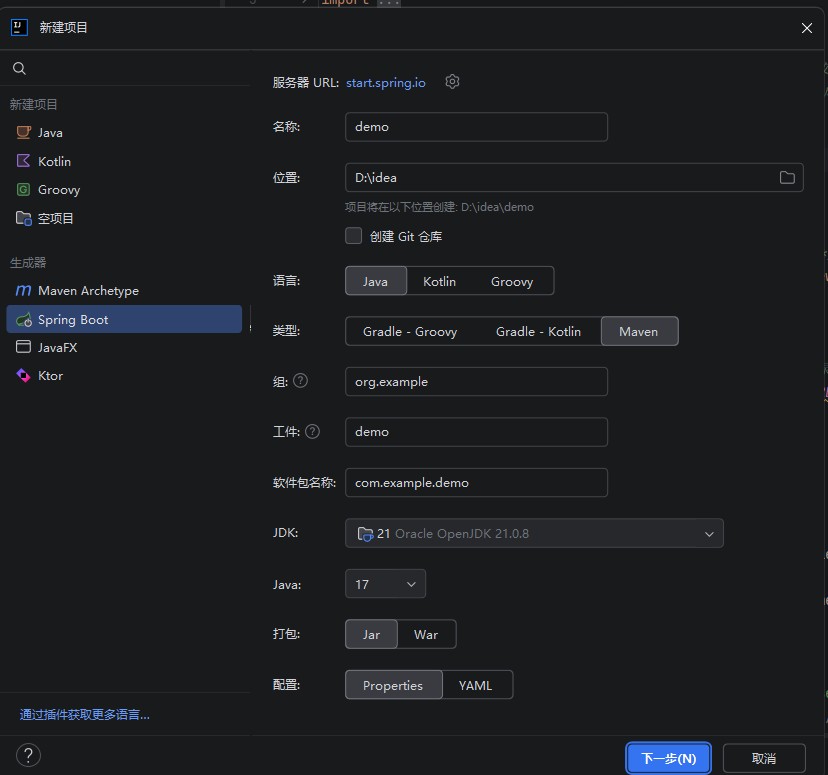Click the hint text D:\idea\demo
This screenshot has width=828, height=775.
(x=497, y=207)
